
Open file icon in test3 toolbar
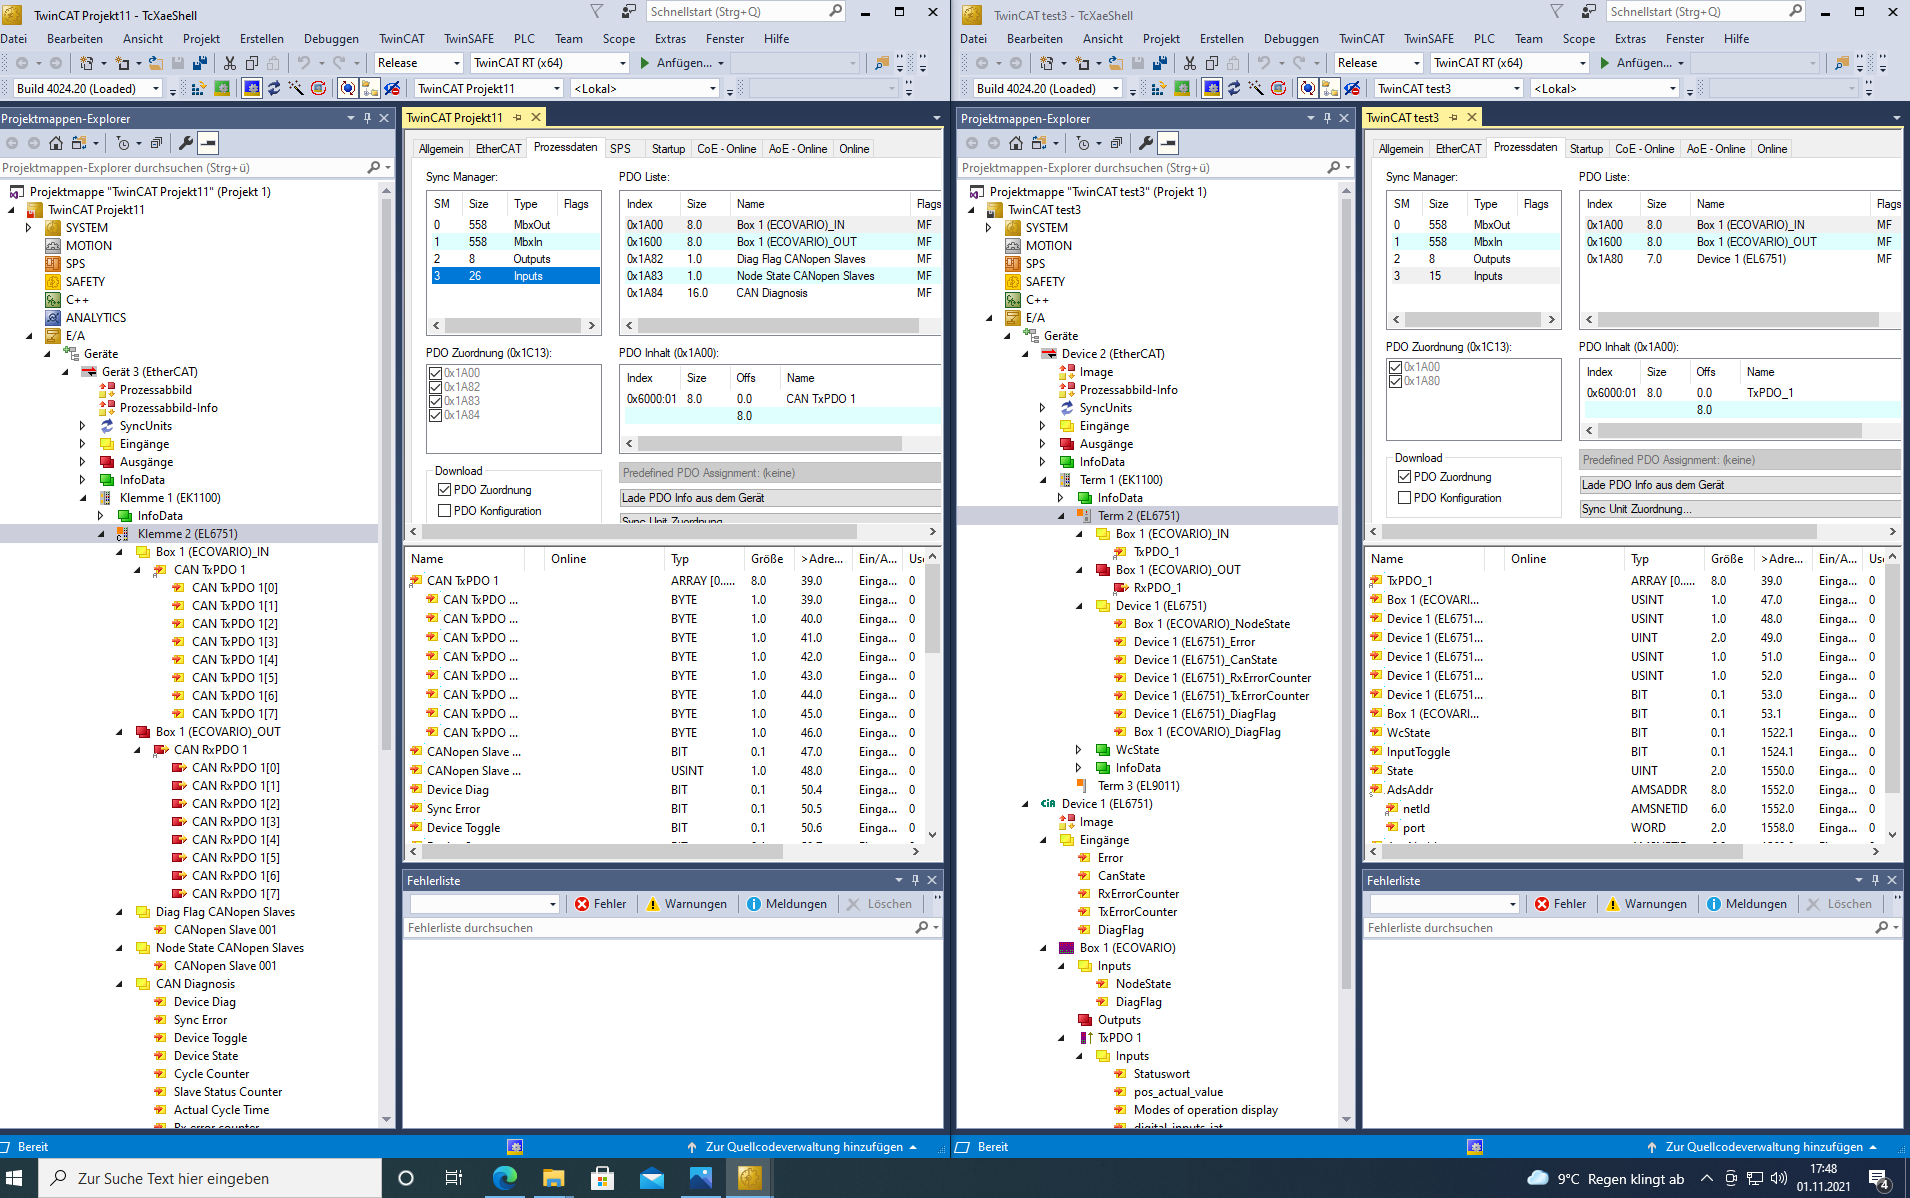tap(1115, 63)
